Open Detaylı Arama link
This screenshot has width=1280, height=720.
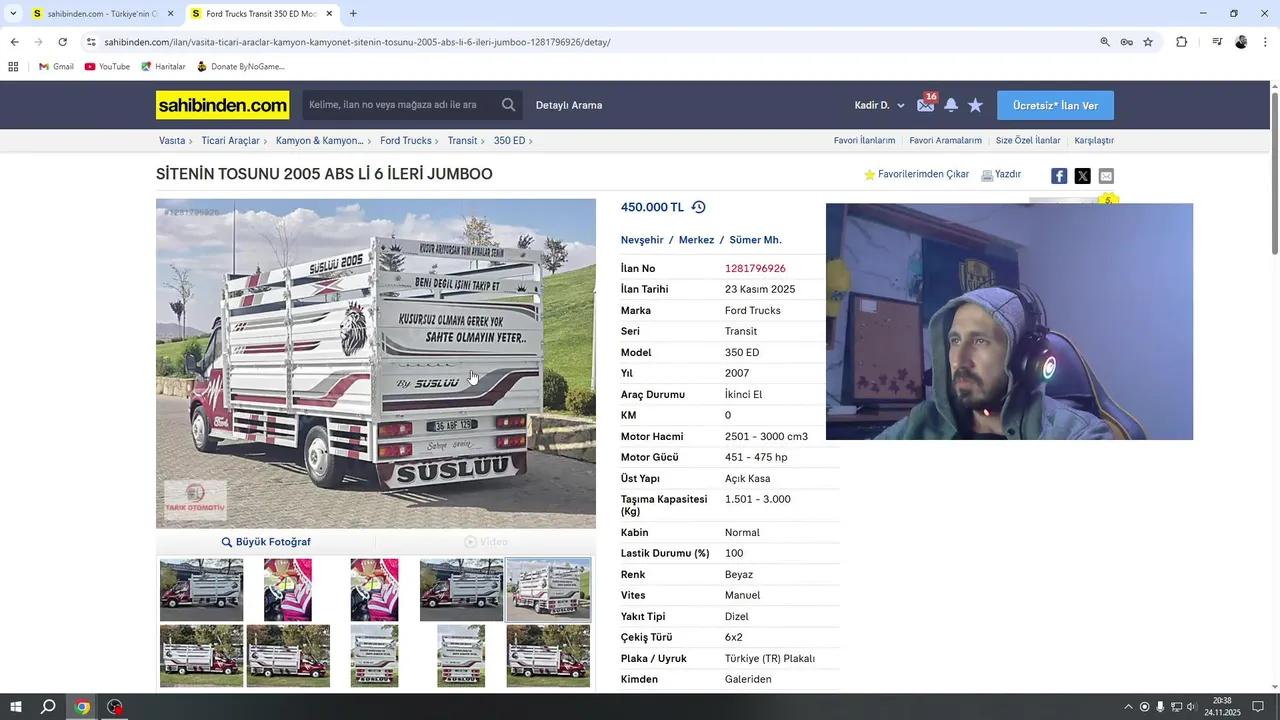point(569,105)
